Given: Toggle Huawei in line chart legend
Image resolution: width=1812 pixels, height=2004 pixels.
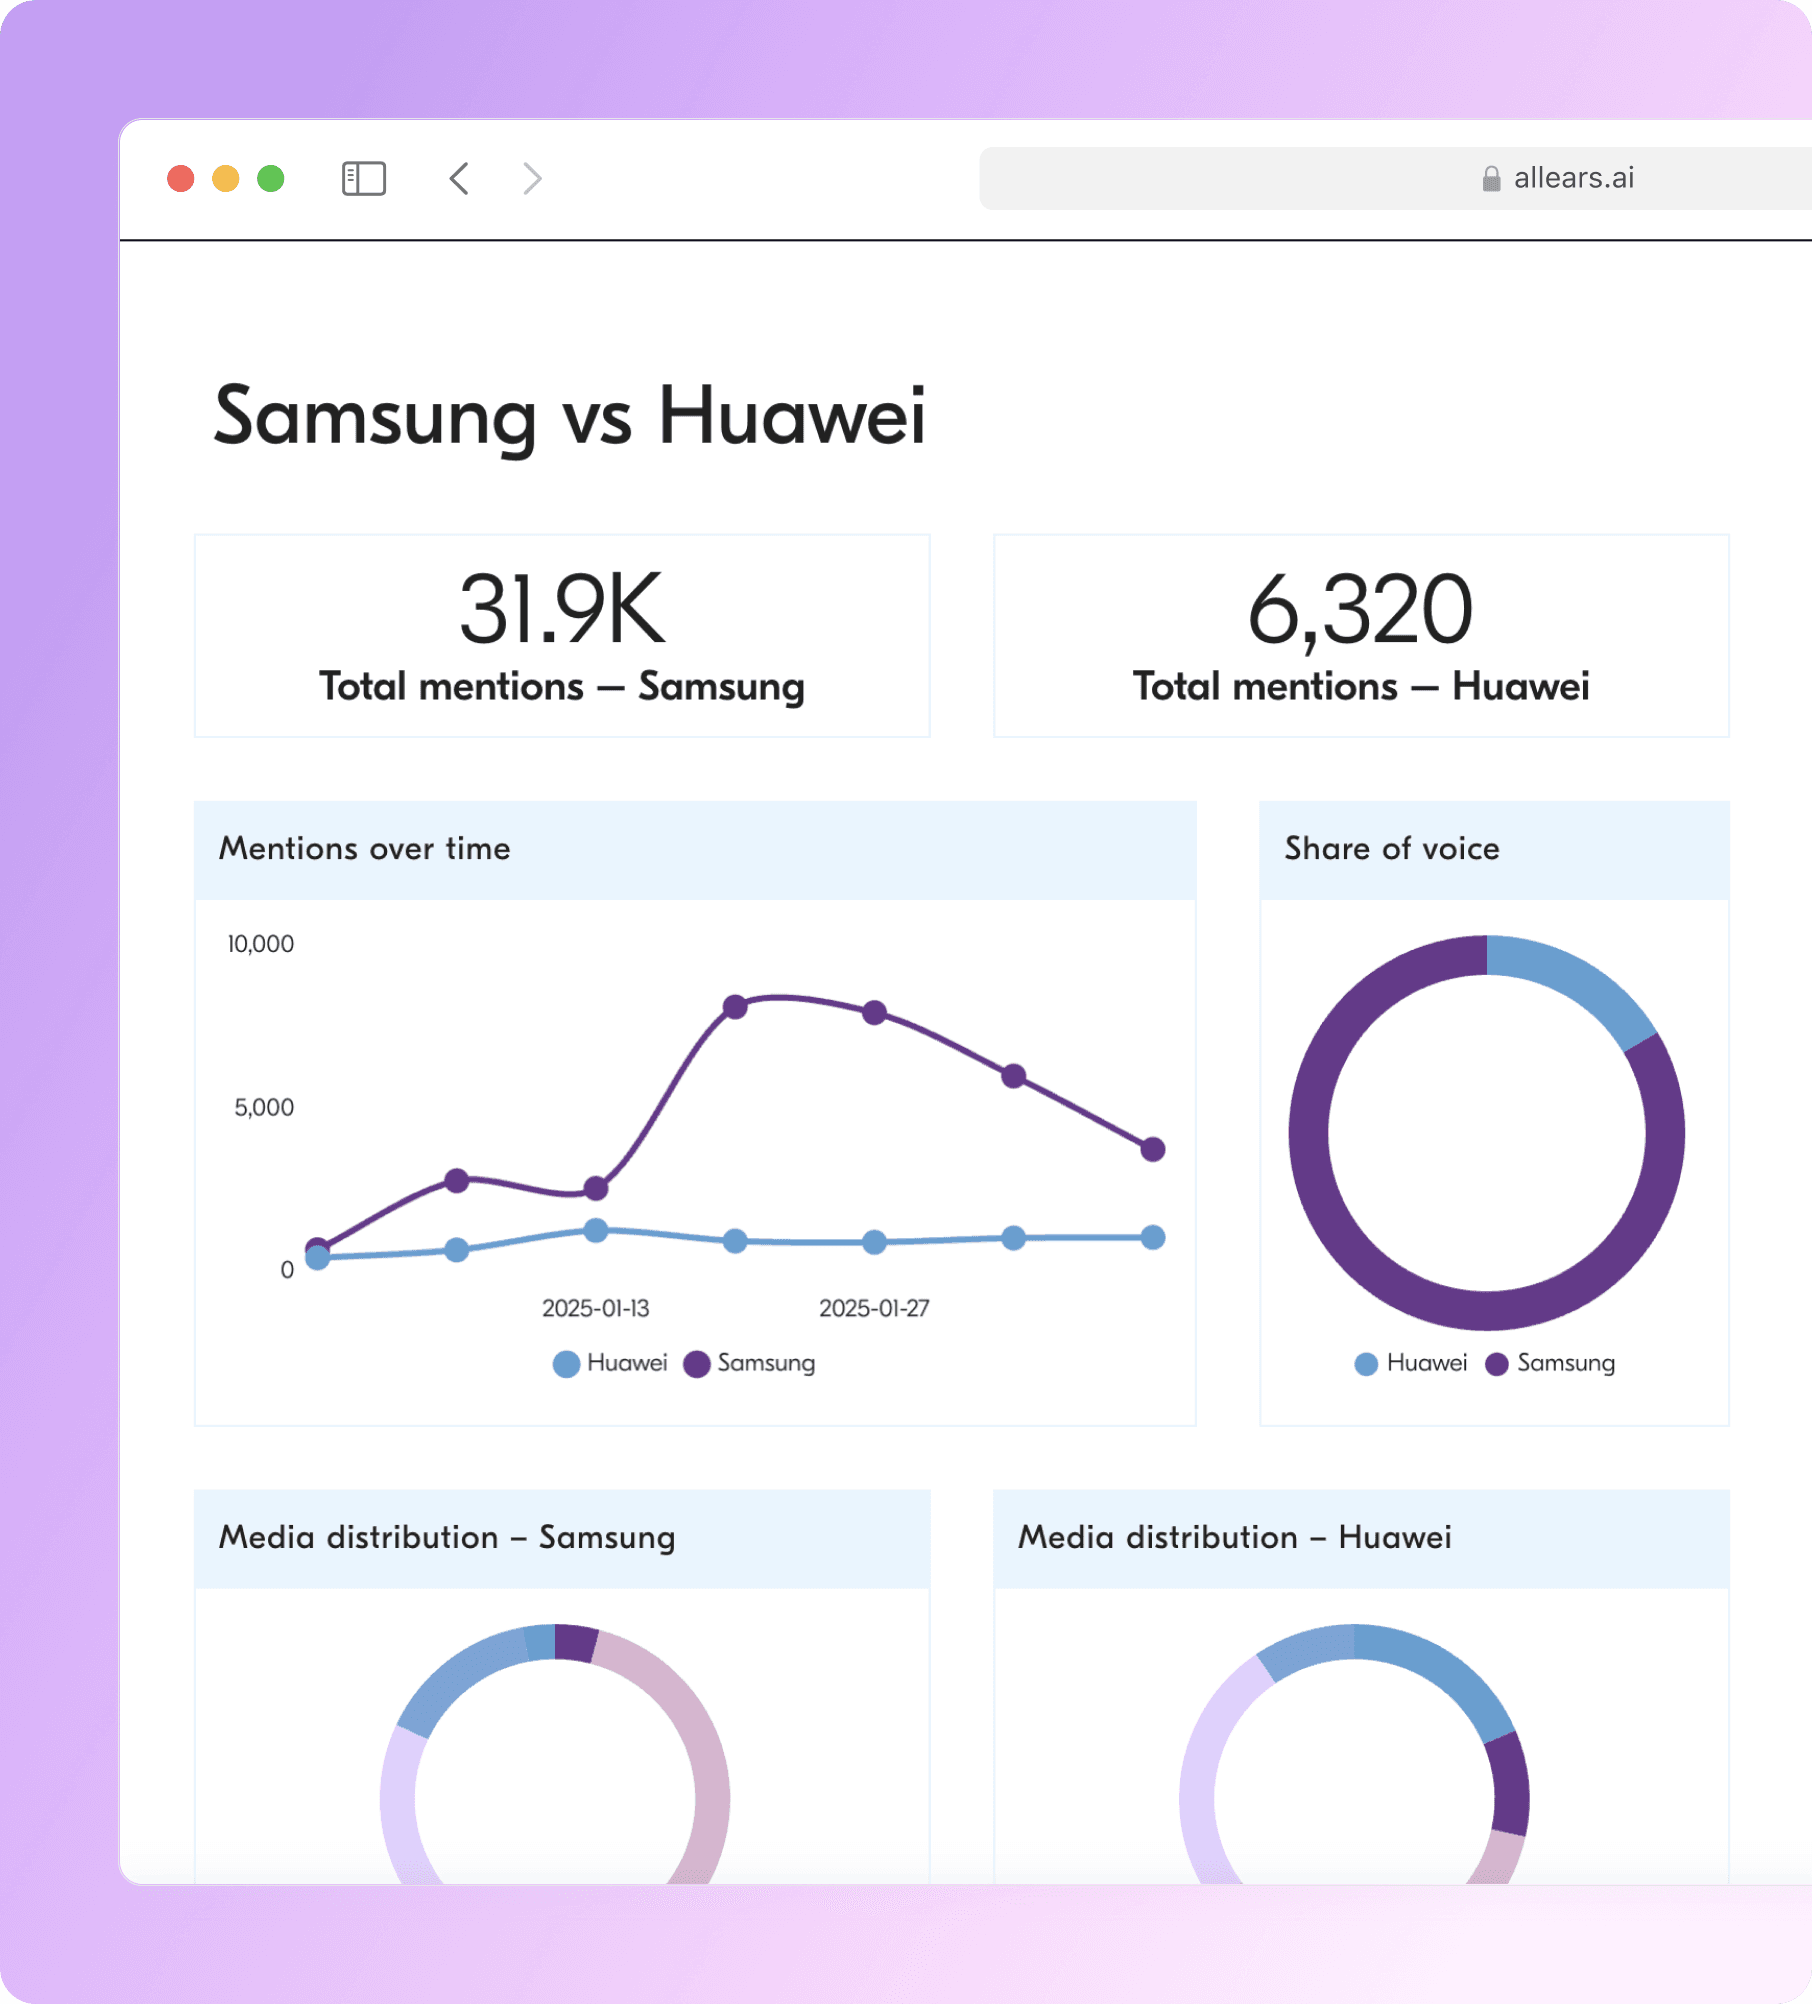Looking at the screenshot, I should coord(610,1364).
